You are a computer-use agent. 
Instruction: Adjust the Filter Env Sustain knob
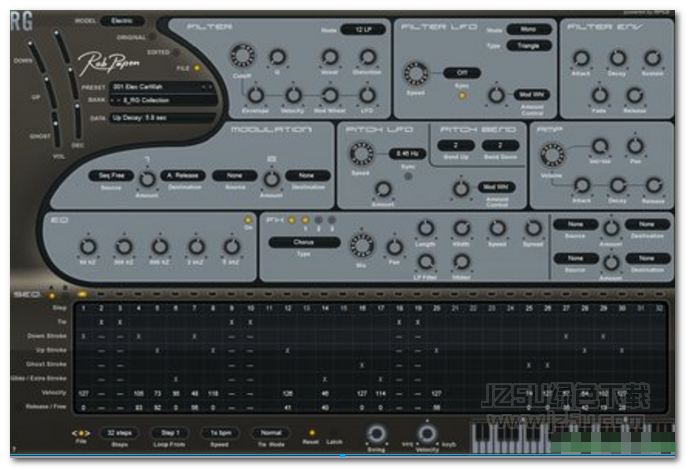tap(652, 58)
